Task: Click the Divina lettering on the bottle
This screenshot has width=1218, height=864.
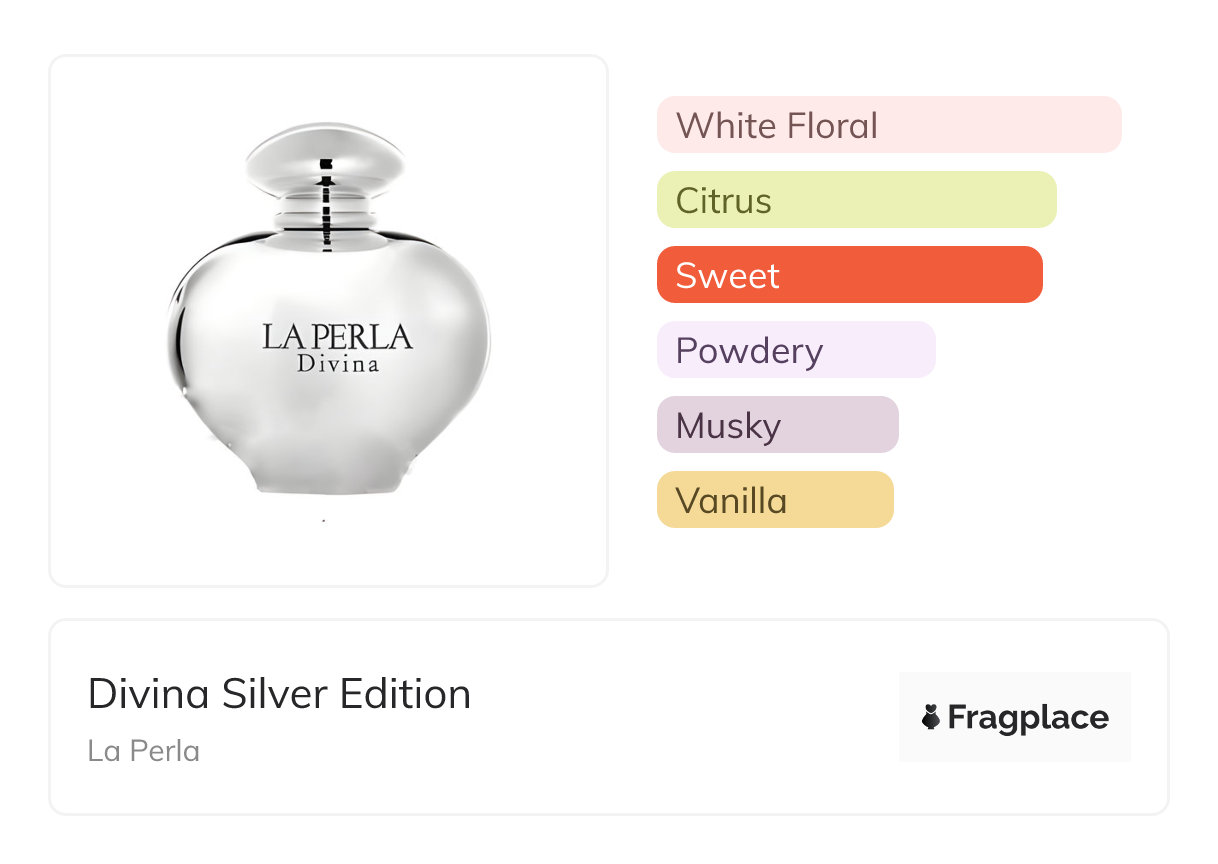Action: click(338, 364)
